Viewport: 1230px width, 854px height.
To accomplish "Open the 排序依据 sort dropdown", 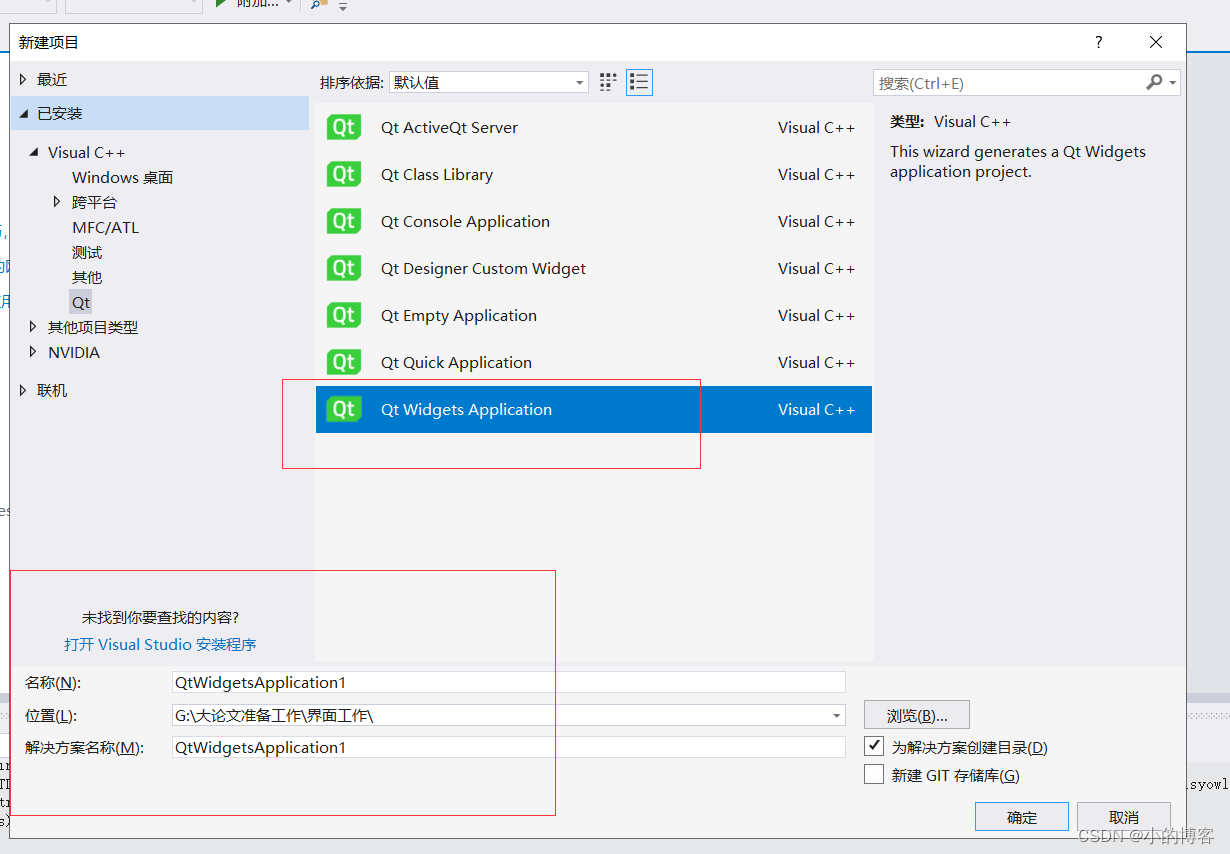I will pyautogui.click(x=580, y=82).
